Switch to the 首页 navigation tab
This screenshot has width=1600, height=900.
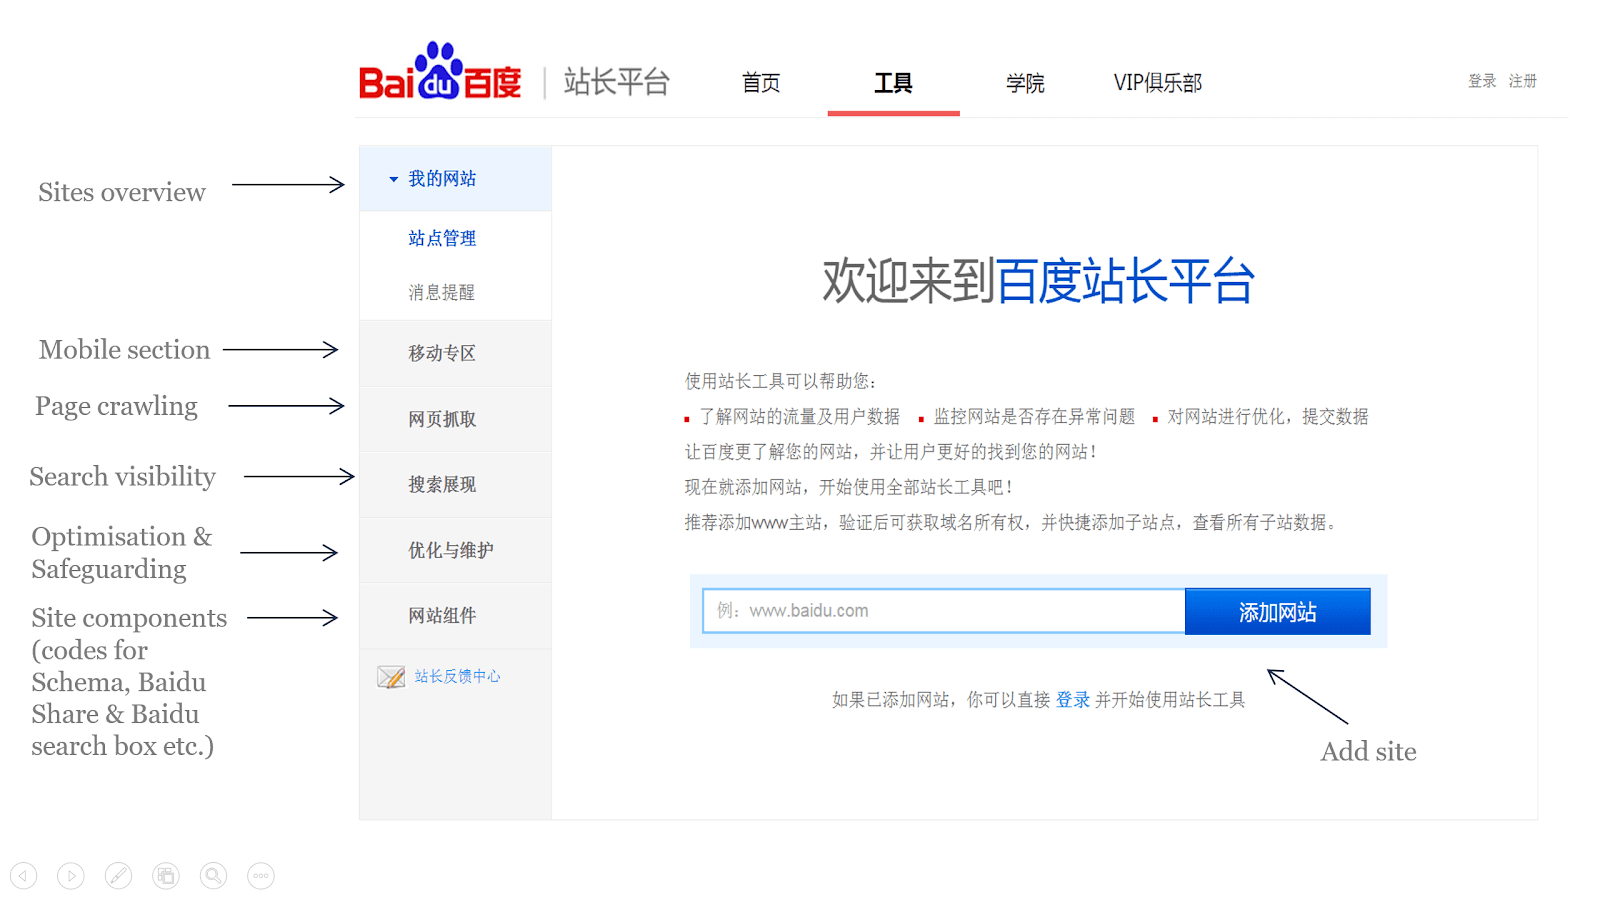pyautogui.click(x=761, y=83)
